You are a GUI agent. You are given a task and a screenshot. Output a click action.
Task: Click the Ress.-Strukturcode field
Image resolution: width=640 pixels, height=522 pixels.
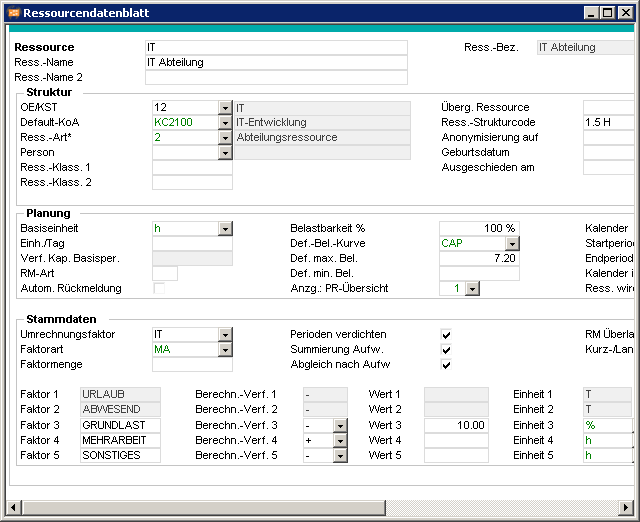coord(608,122)
